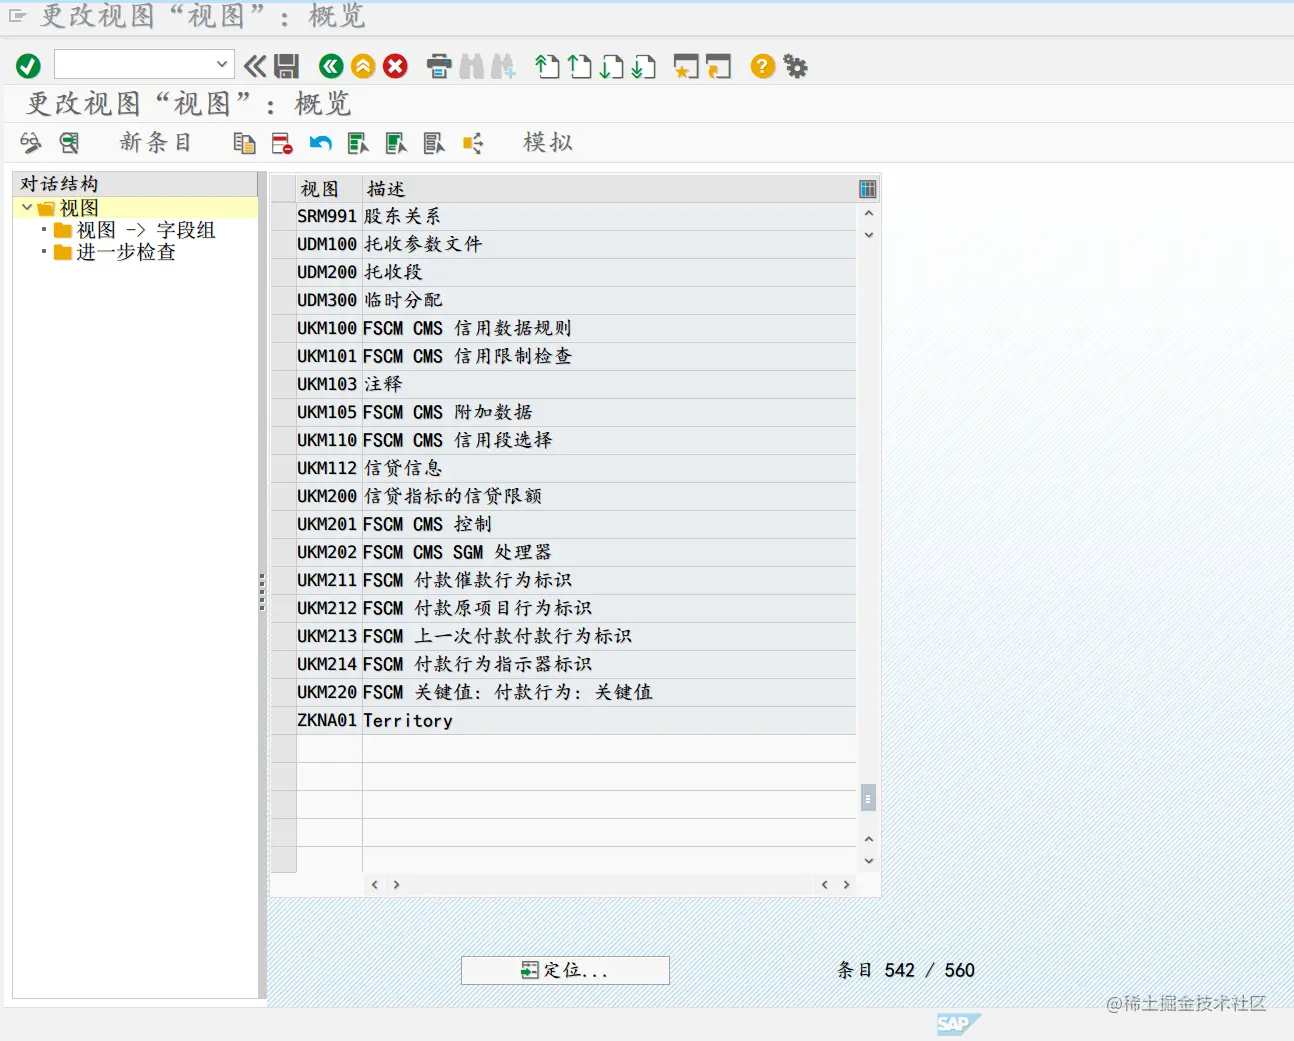Click the Last Page icon

tap(644, 66)
